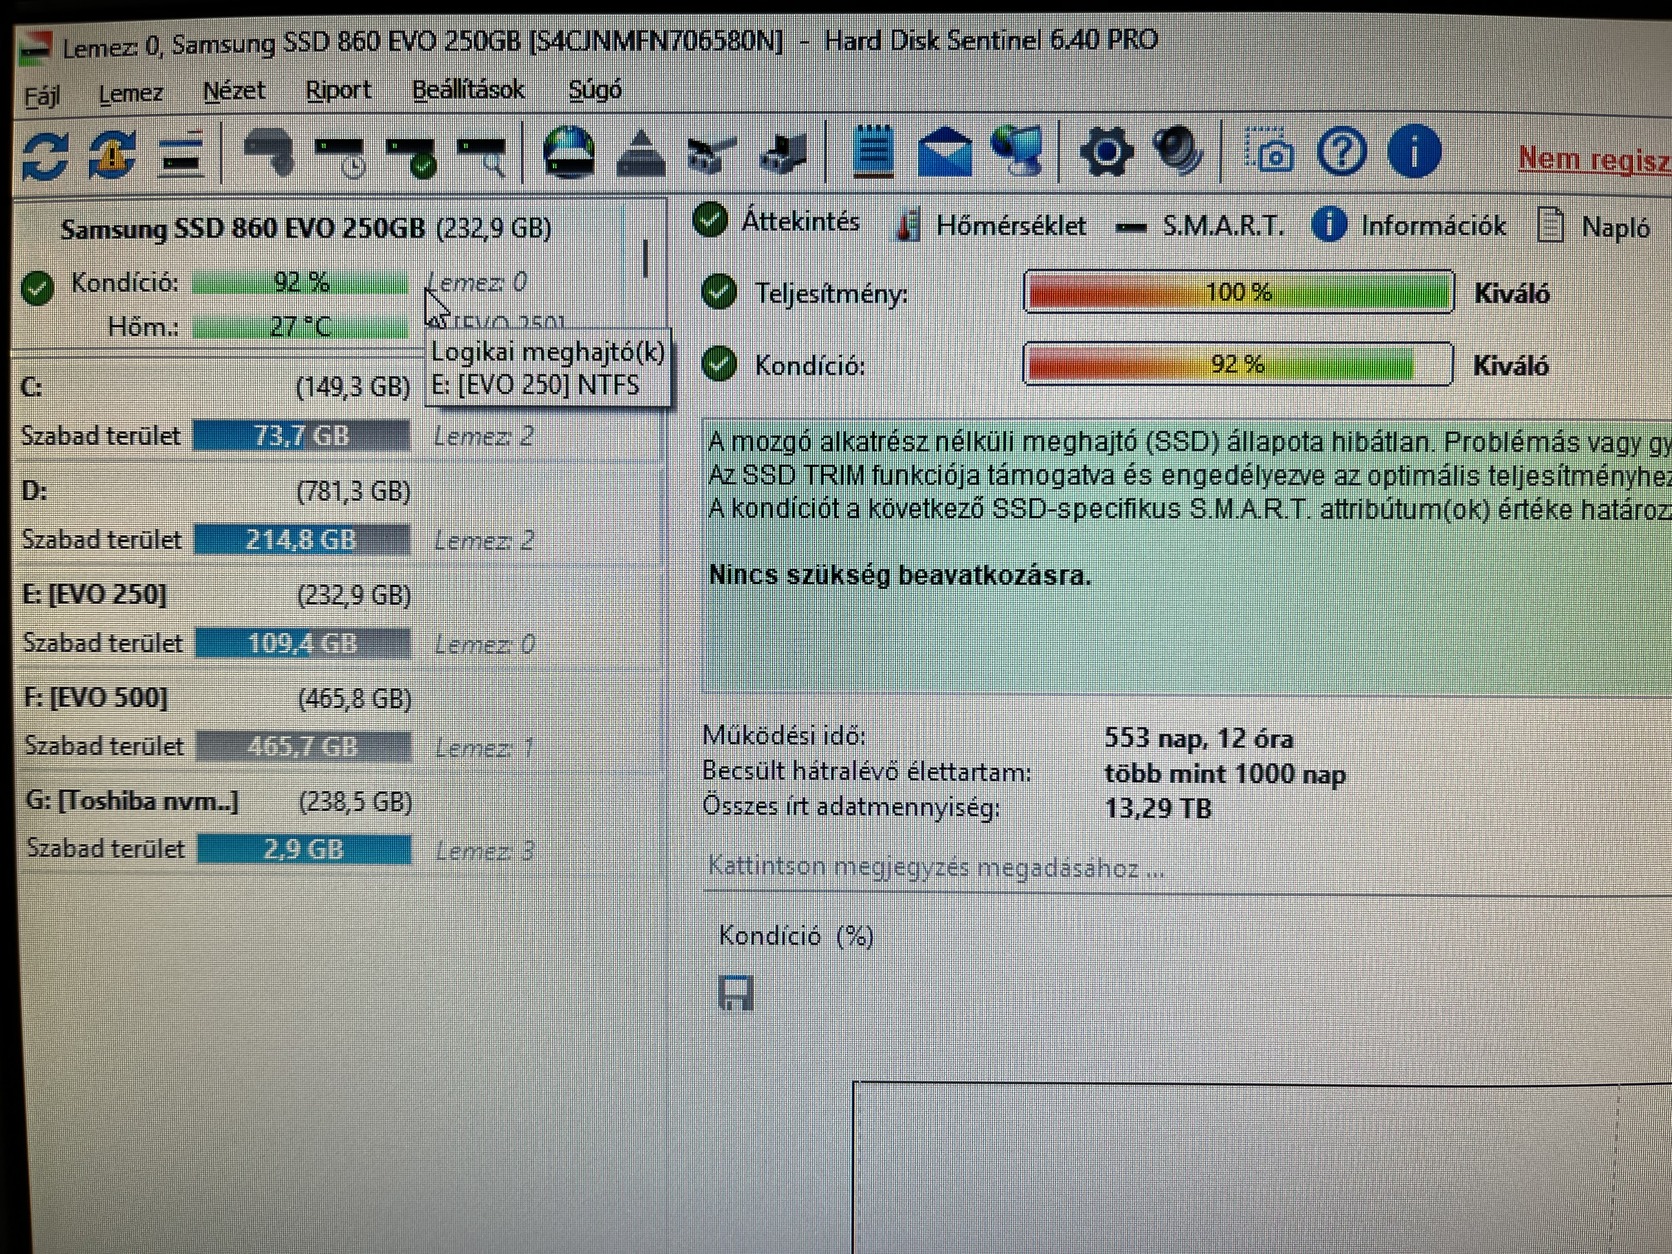
Task: Click the dark stacked-boxes icon left of the notepad
Action: pos(783,154)
